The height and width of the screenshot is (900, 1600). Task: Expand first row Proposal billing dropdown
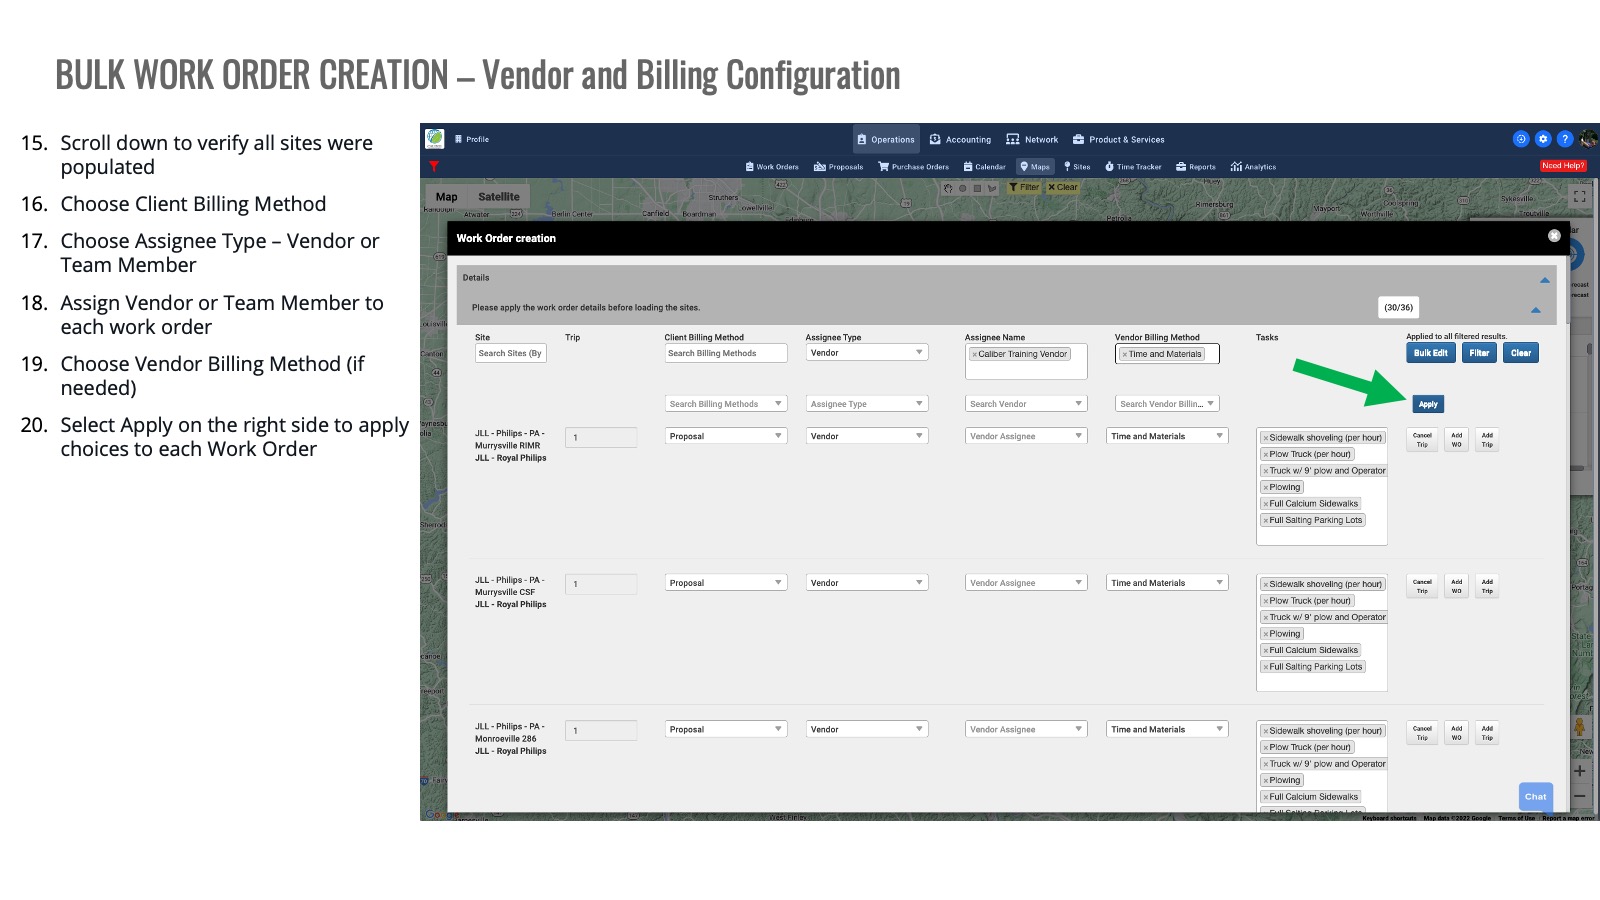tap(725, 436)
